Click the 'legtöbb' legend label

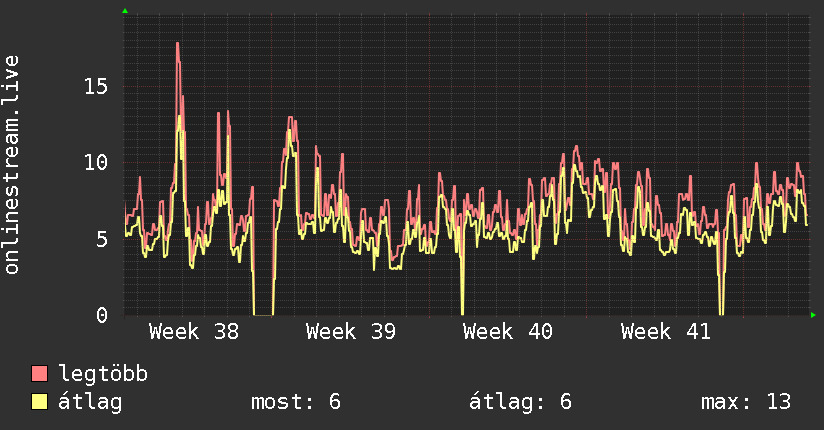[x=103, y=374]
